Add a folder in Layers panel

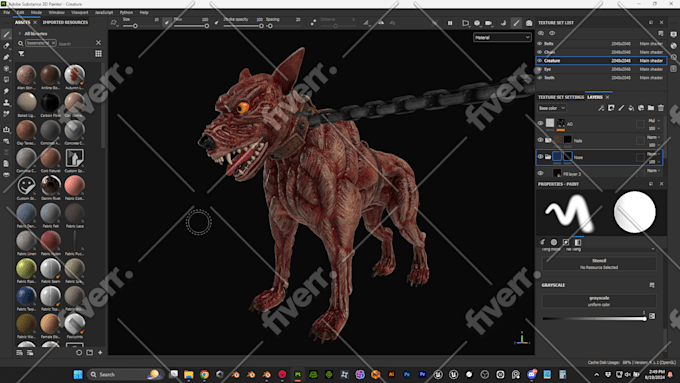point(651,108)
